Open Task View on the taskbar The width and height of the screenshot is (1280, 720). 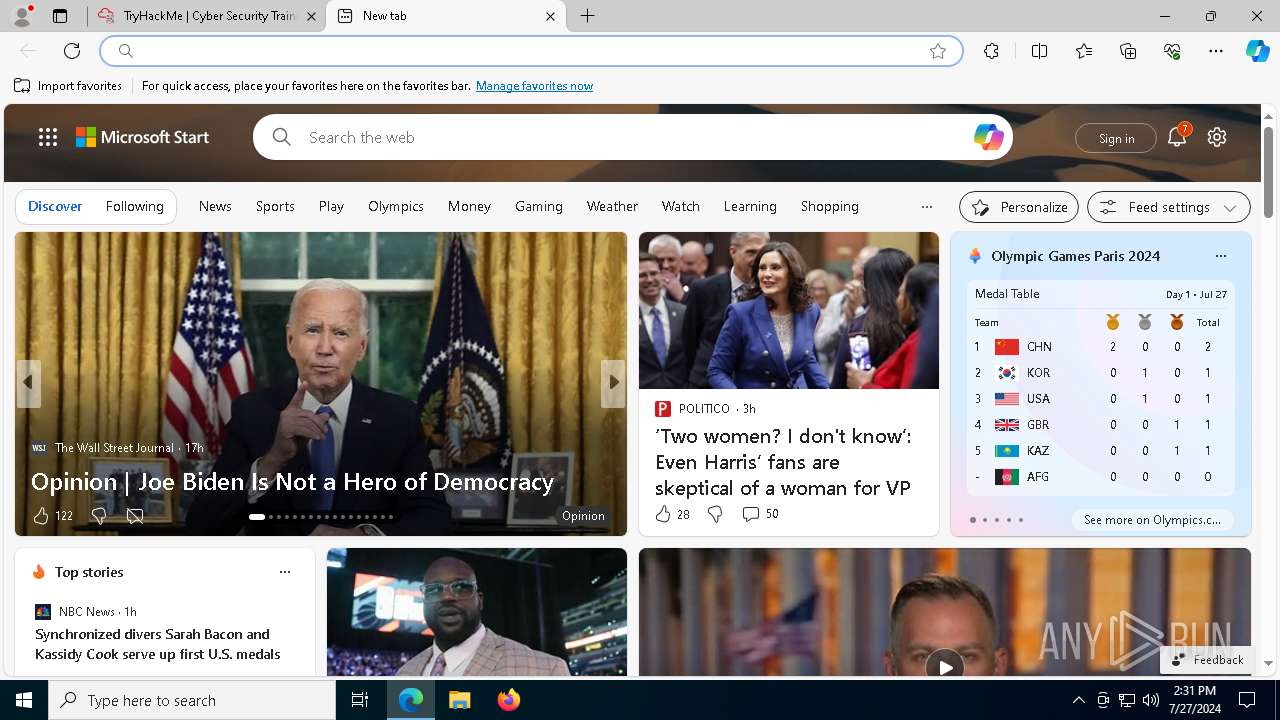[x=360, y=700]
